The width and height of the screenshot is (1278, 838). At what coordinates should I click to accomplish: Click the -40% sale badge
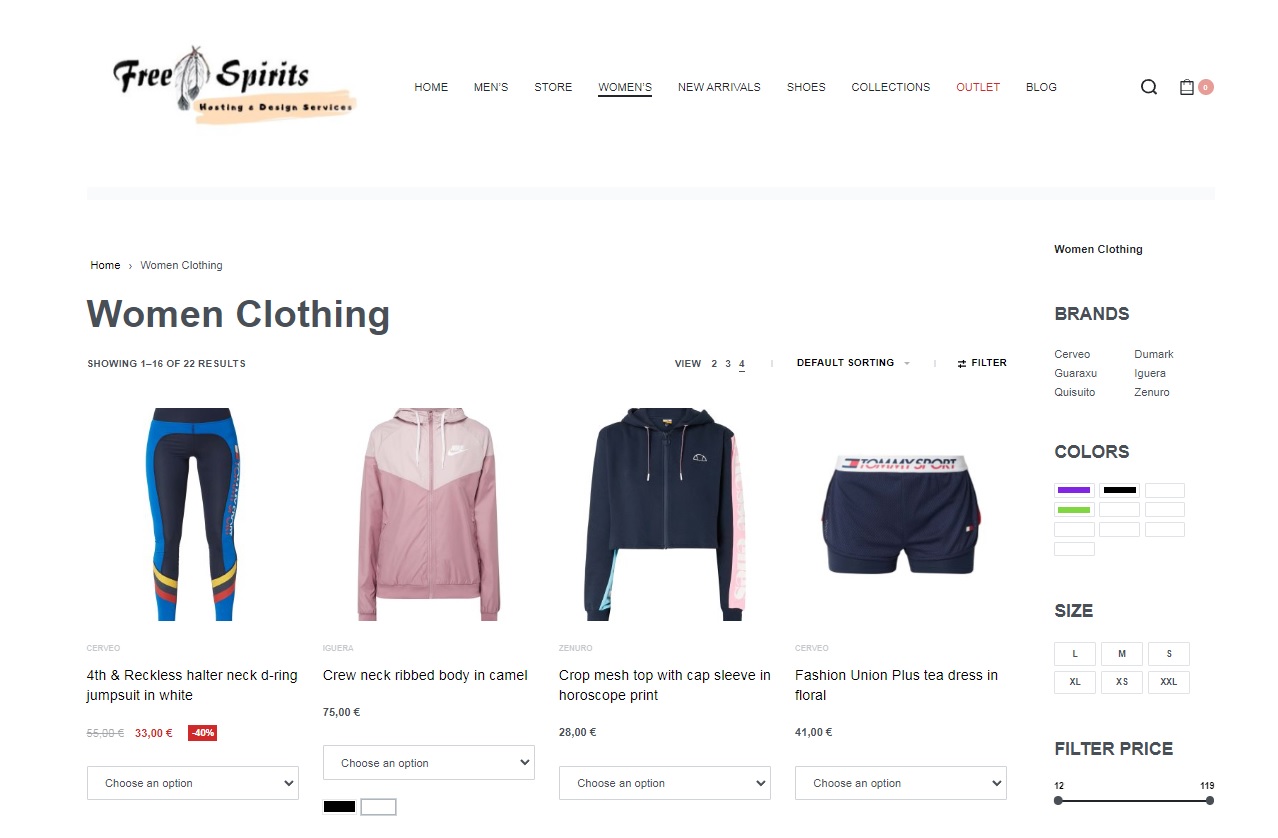tap(203, 733)
